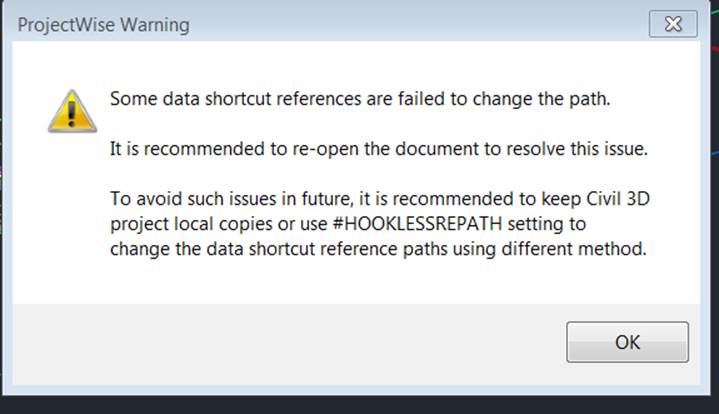This screenshot has height=414, width=719.
Task: Click the exclamation mark inside the warning icon
Action: (x=72, y=114)
